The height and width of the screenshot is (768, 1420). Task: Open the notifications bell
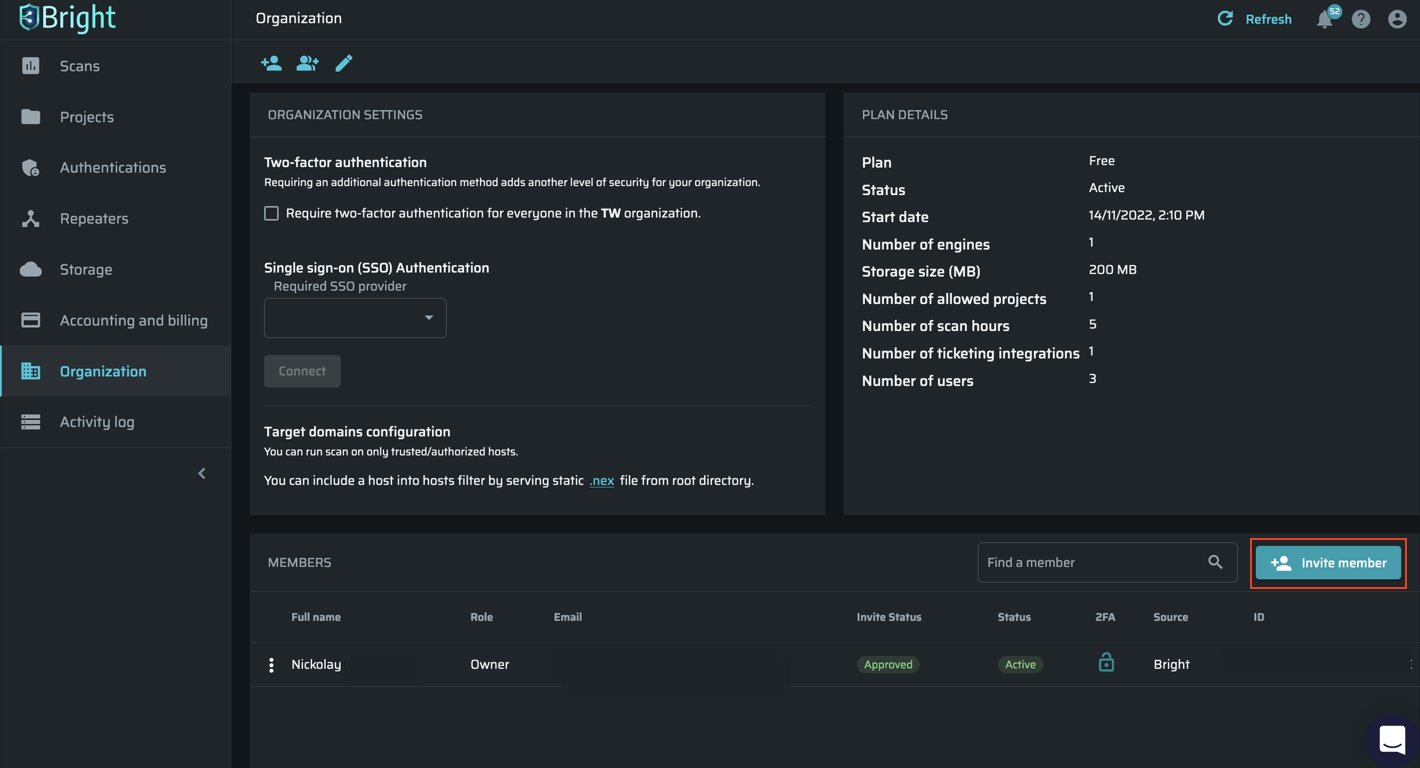[x=1325, y=19]
